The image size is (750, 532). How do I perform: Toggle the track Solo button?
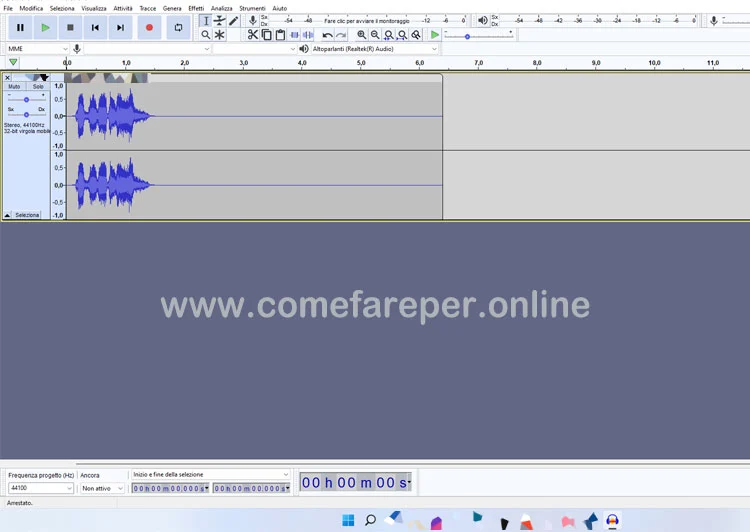38,87
